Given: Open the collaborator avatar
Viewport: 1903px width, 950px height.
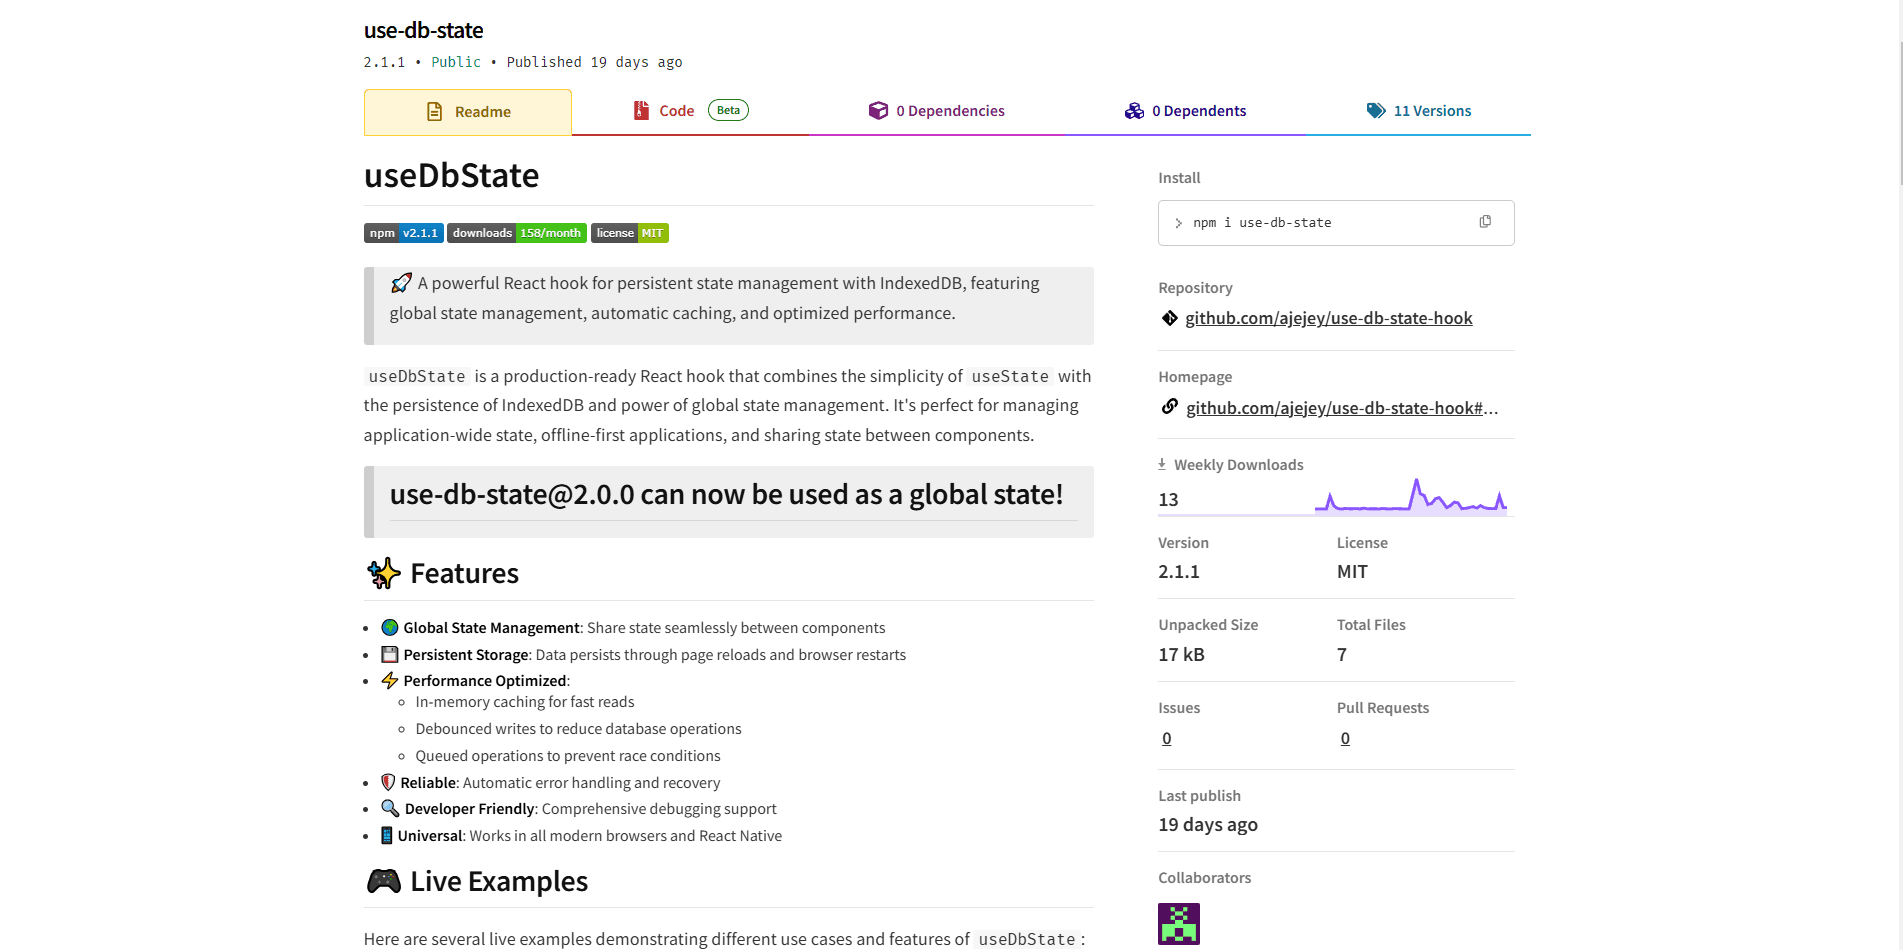Looking at the screenshot, I should pyautogui.click(x=1178, y=924).
